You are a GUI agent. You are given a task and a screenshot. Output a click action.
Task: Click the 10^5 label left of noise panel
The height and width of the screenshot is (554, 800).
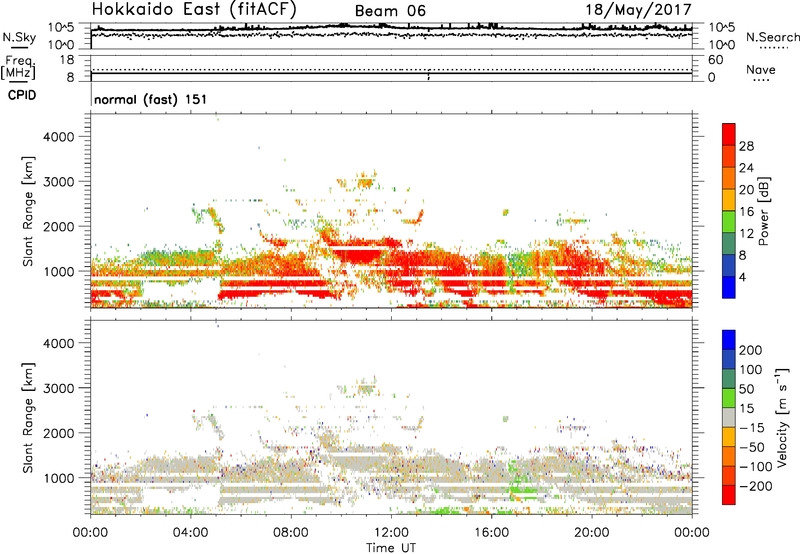pyautogui.click(x=61, y=27)
